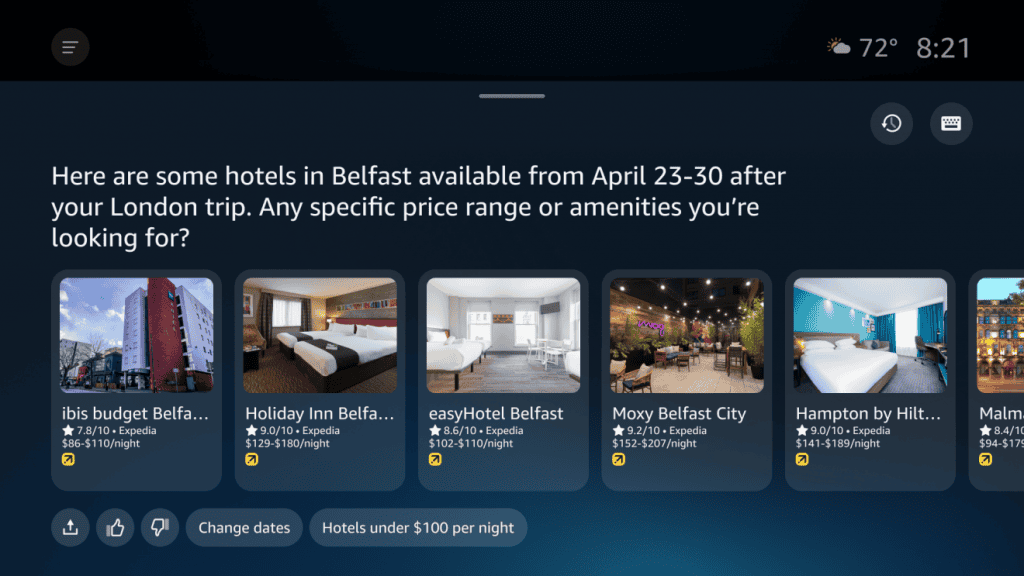Open external link icon on Hampton by Hilton card
The image size is (1024, 576).
tap(803, 460)
